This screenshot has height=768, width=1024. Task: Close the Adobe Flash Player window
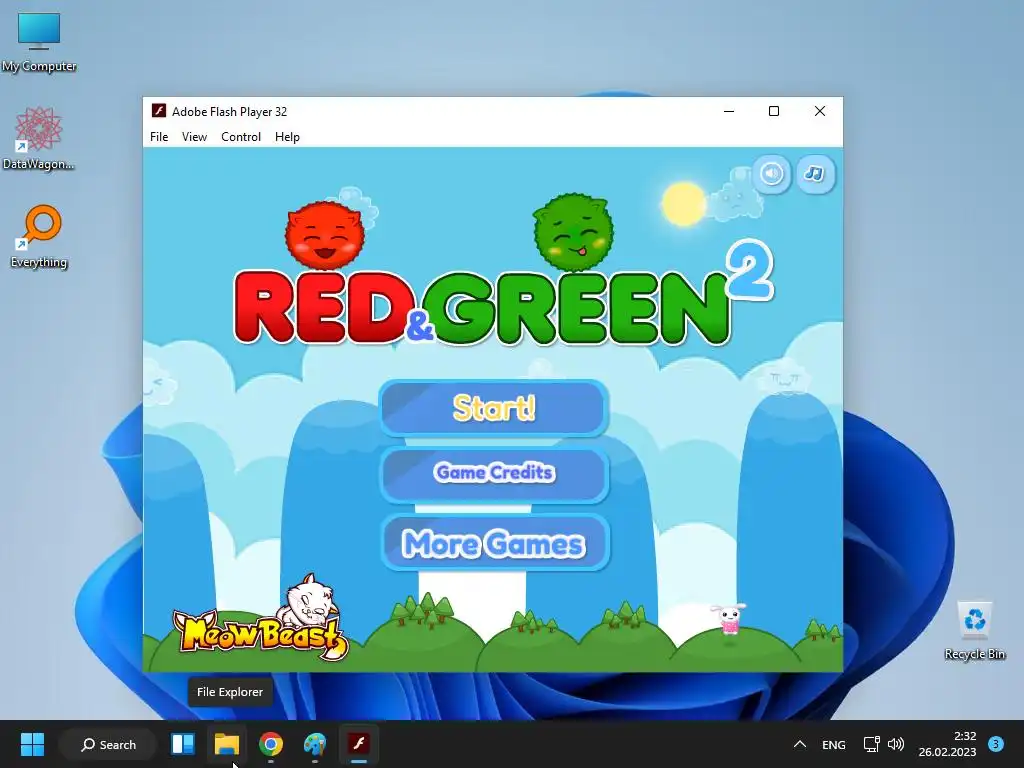pos(820,111)
